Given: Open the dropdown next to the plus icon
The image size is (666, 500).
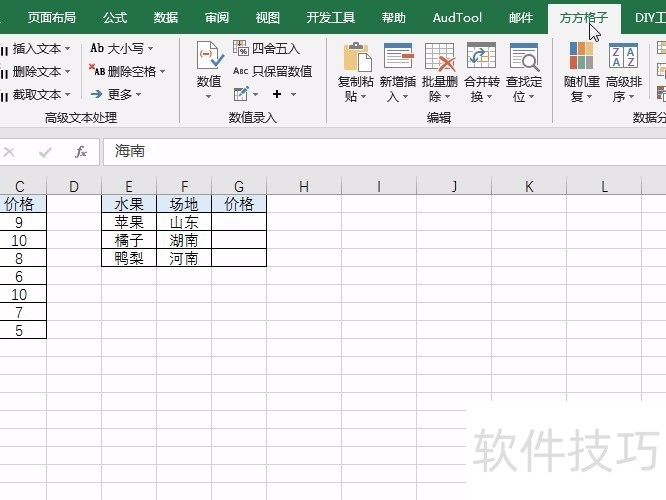Looking at the screenshot, I should tap(293, 94).
